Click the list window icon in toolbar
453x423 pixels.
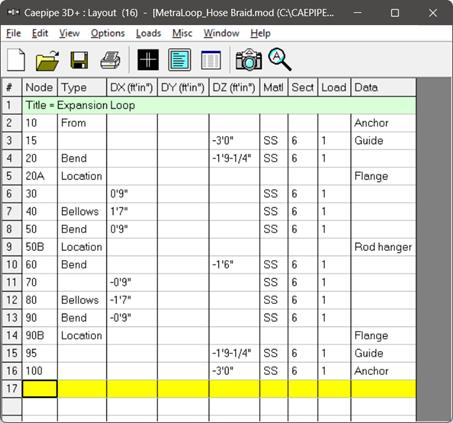point(180,60)
